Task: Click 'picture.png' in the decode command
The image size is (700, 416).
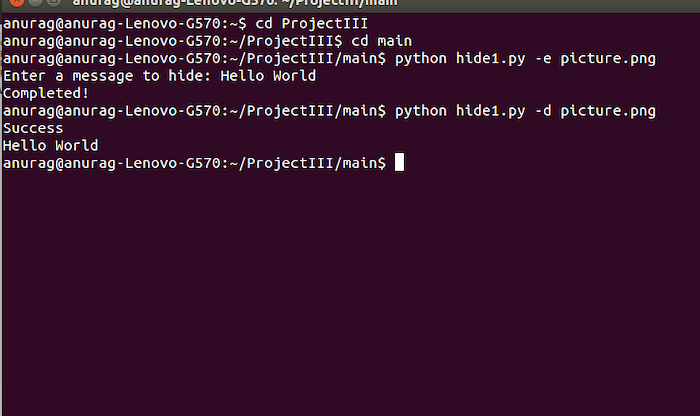Action: (x=608, y=110)
